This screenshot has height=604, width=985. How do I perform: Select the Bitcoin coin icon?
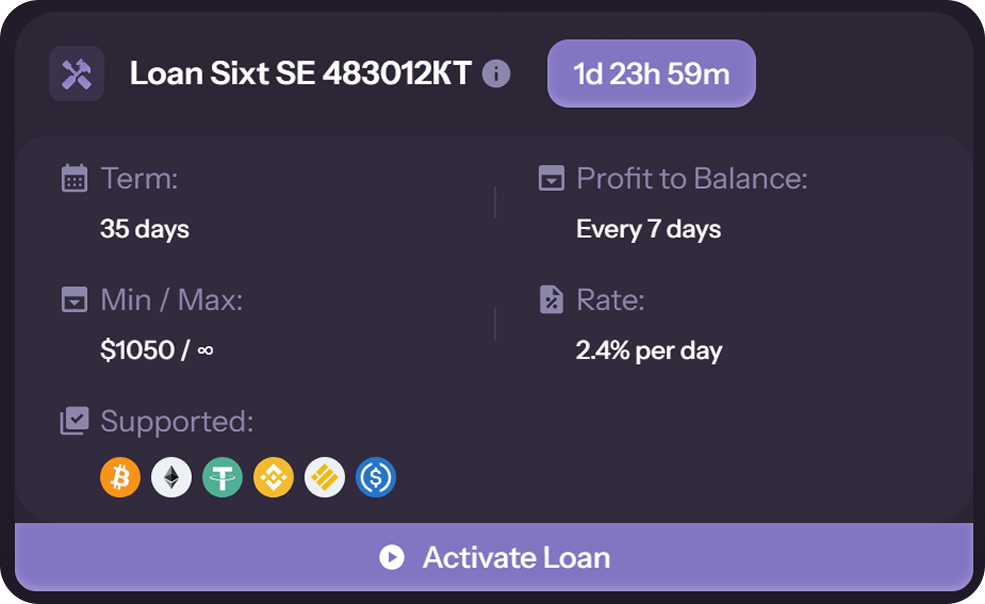click(120, 478)
